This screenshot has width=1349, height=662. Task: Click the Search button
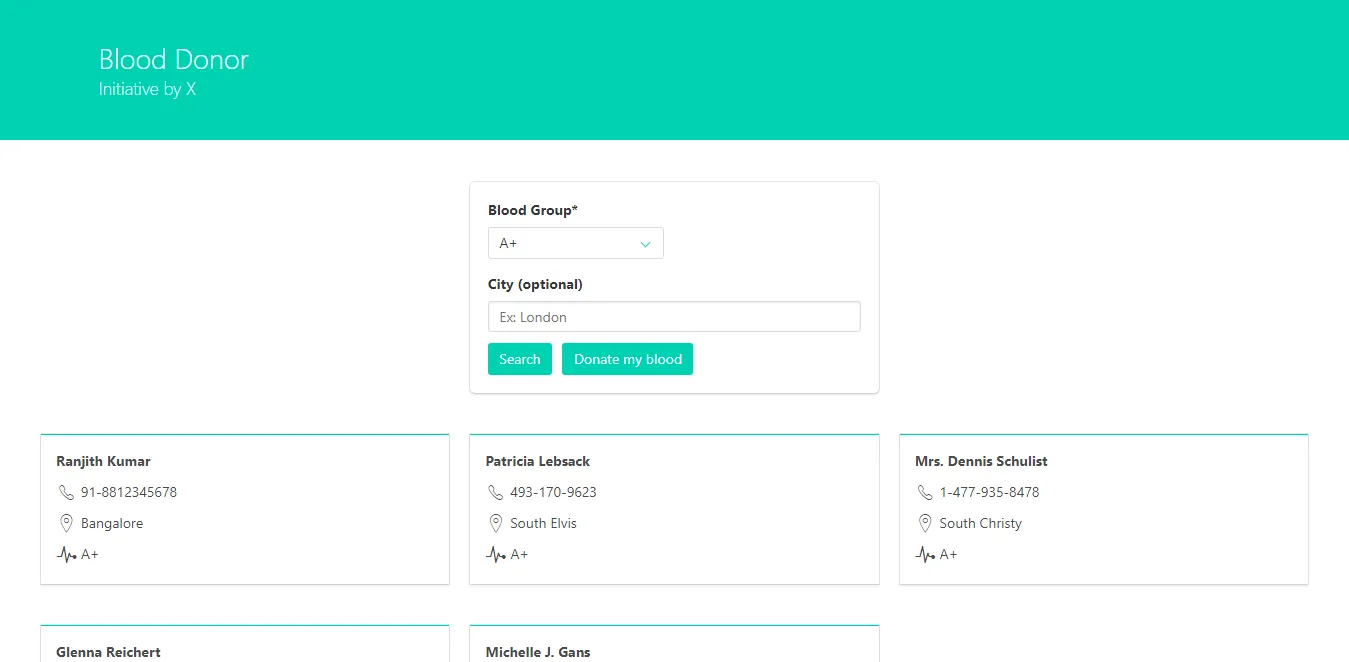point(520,359)
